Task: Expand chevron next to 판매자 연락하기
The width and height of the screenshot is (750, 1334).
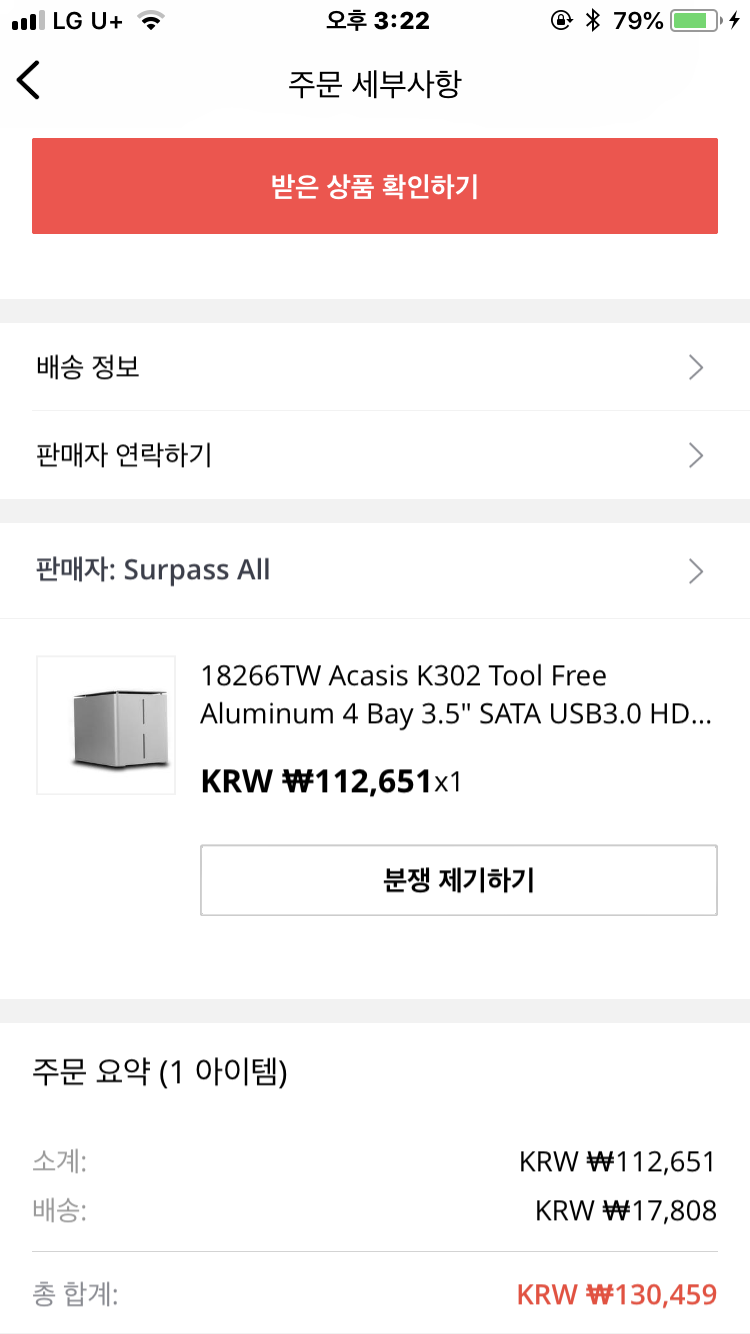Action: point(697,456)
